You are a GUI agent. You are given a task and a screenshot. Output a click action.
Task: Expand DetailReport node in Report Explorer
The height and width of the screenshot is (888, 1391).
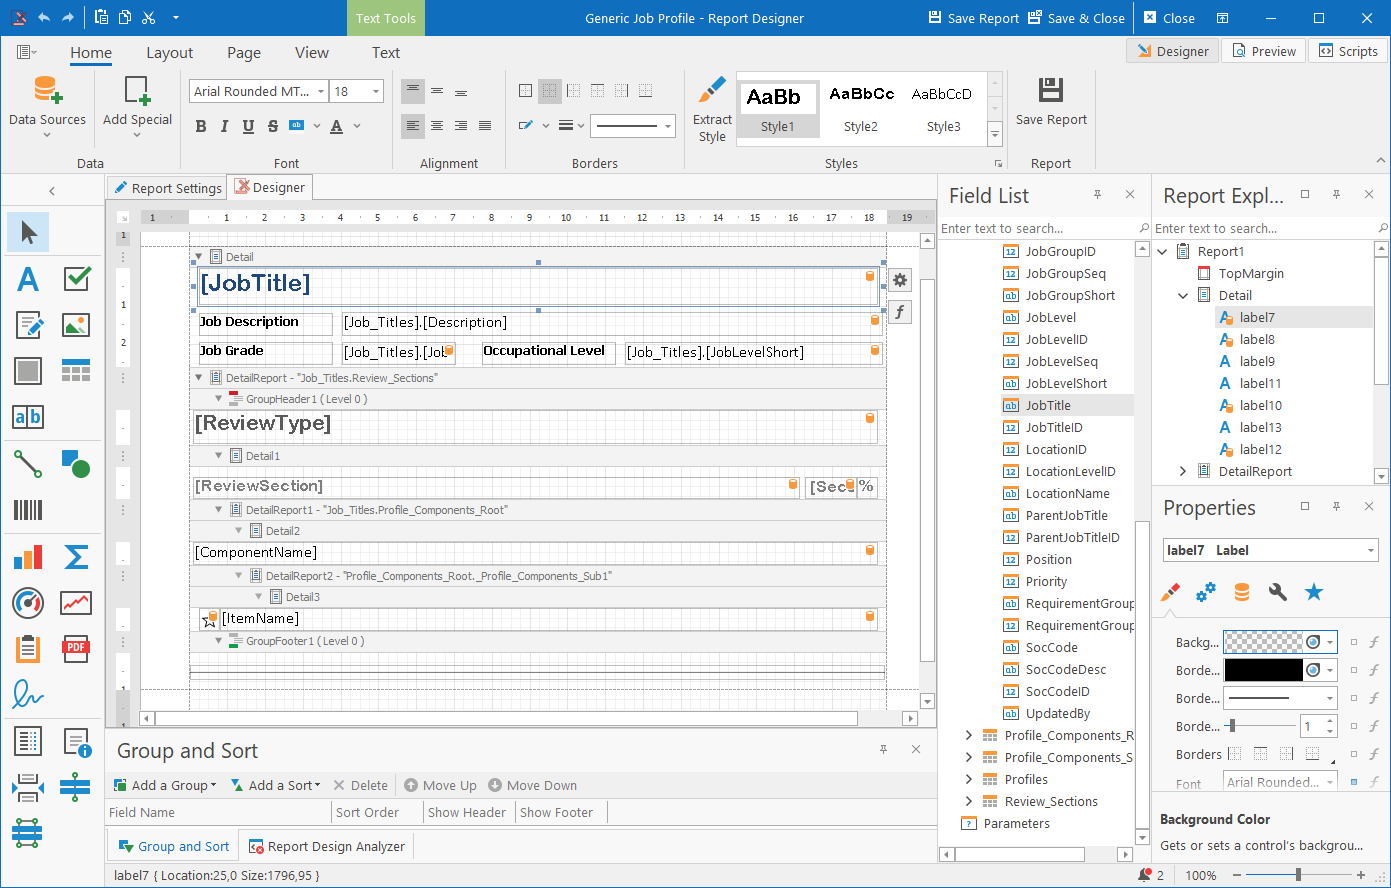[1184, 471]
